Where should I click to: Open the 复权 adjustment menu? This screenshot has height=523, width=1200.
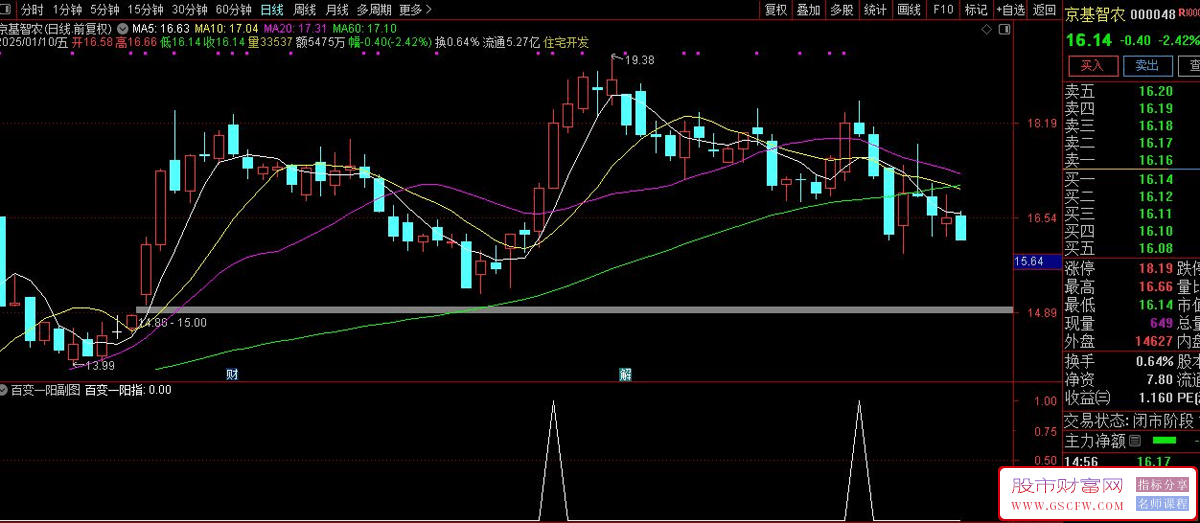click(776, 10)
